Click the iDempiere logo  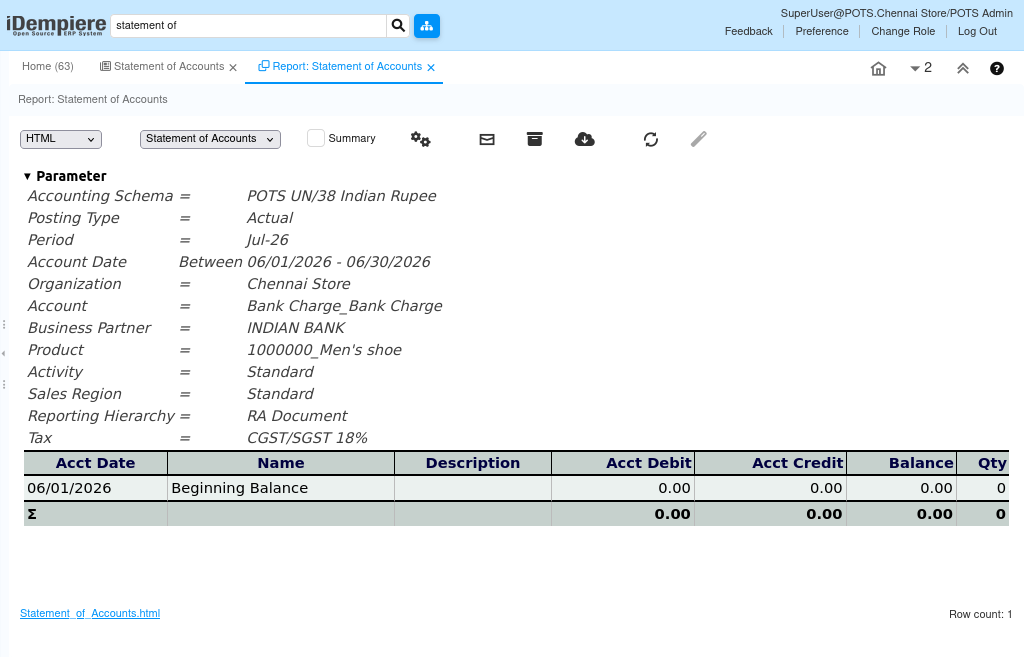(56, 25)
